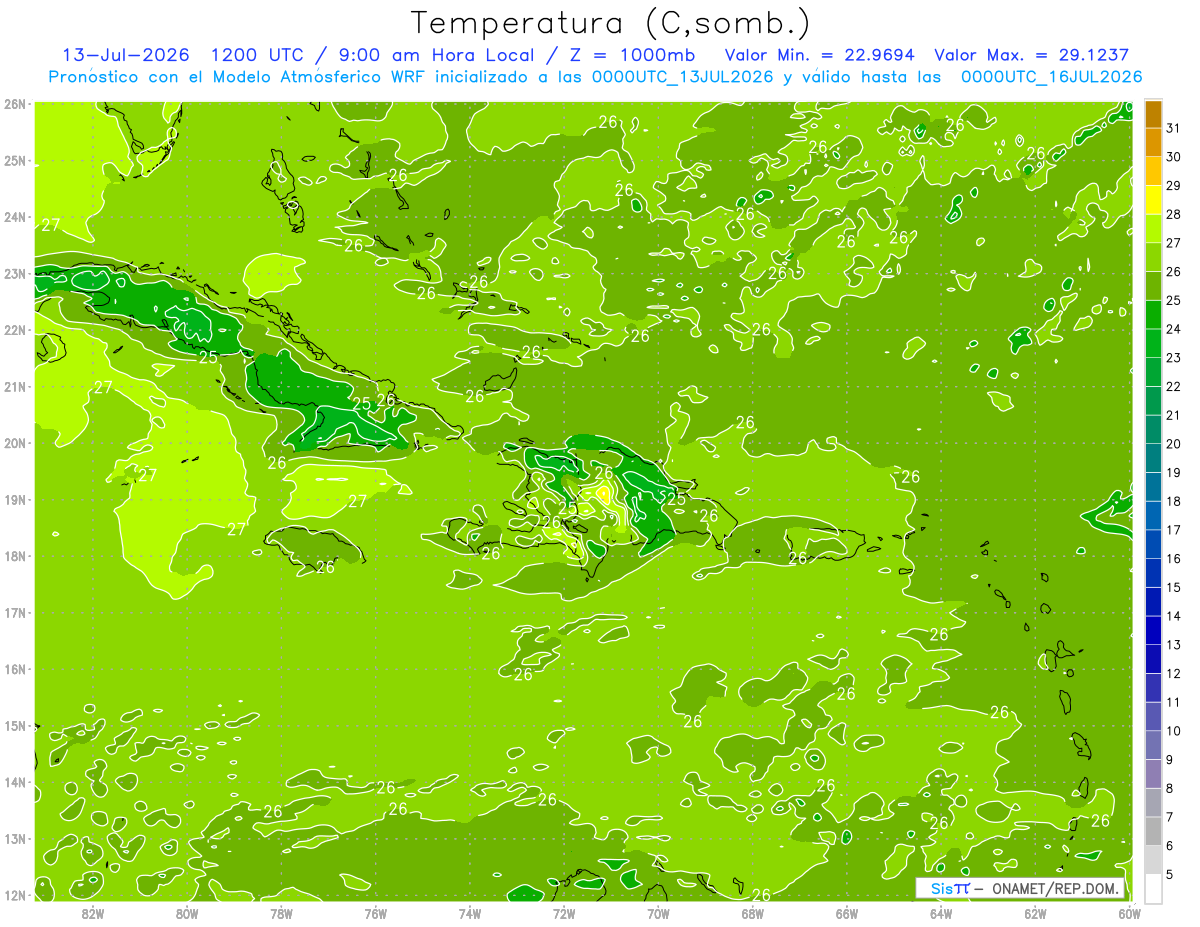
Task: Click the "62W" longitude axis label
Action: (x=1035, y=913)
